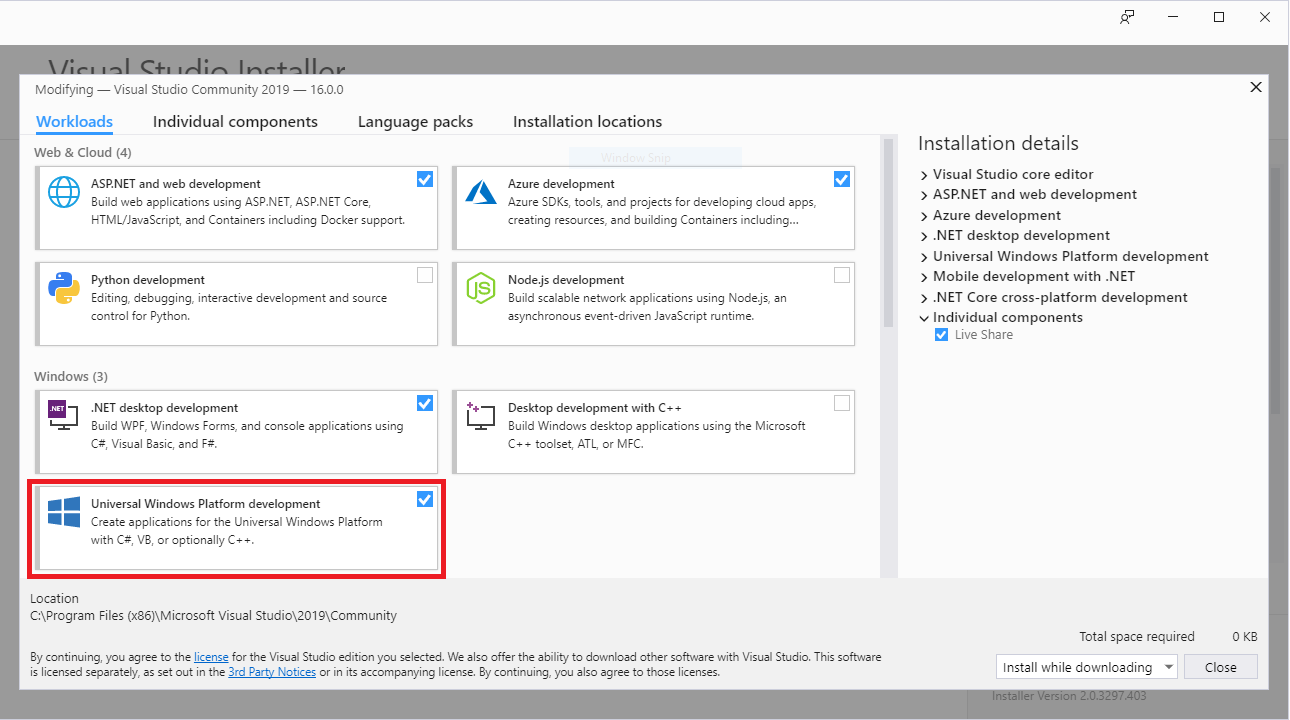
Task: Click the Desktop development with C++ icon
Action: pyautogui.click(x=481, y=416)
